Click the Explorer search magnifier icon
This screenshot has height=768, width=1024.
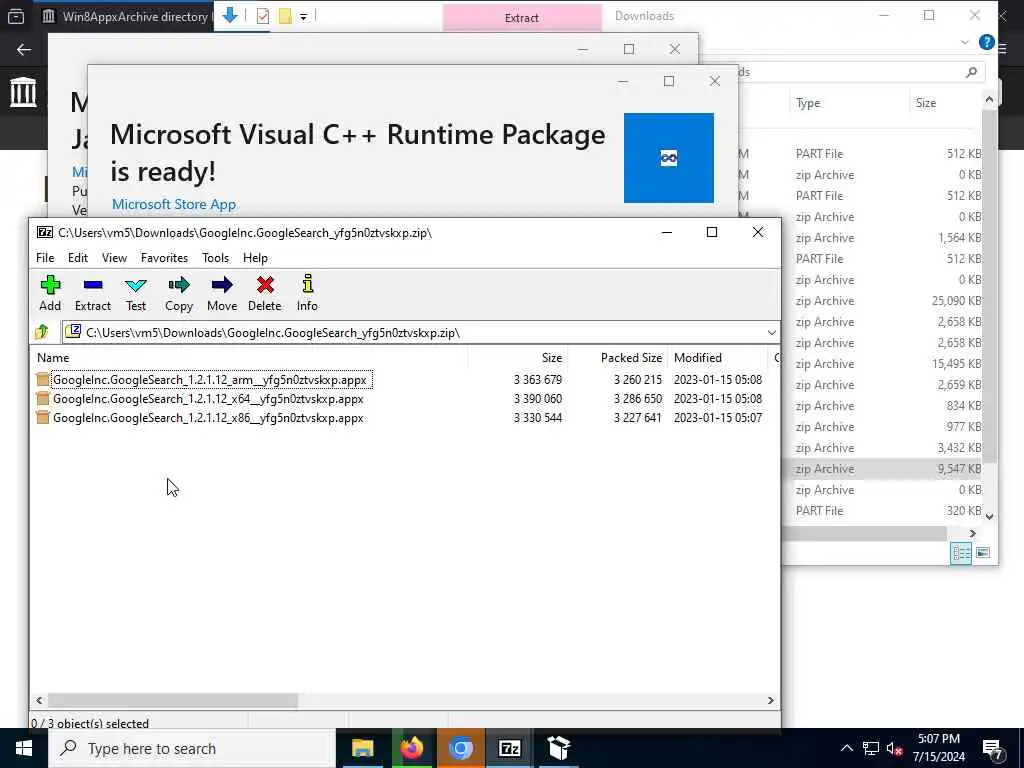click(971, 72)
